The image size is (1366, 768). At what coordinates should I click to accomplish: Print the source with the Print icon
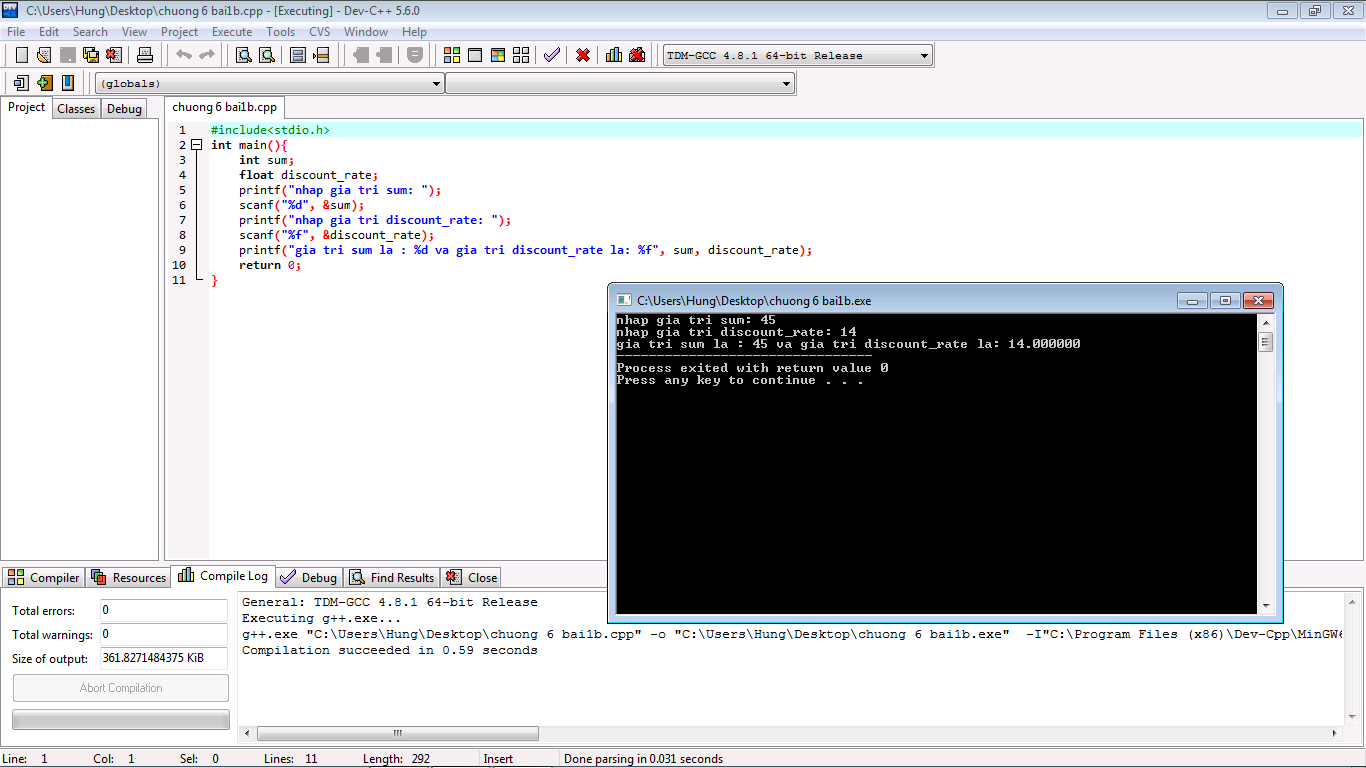click(x=145, y=55)
